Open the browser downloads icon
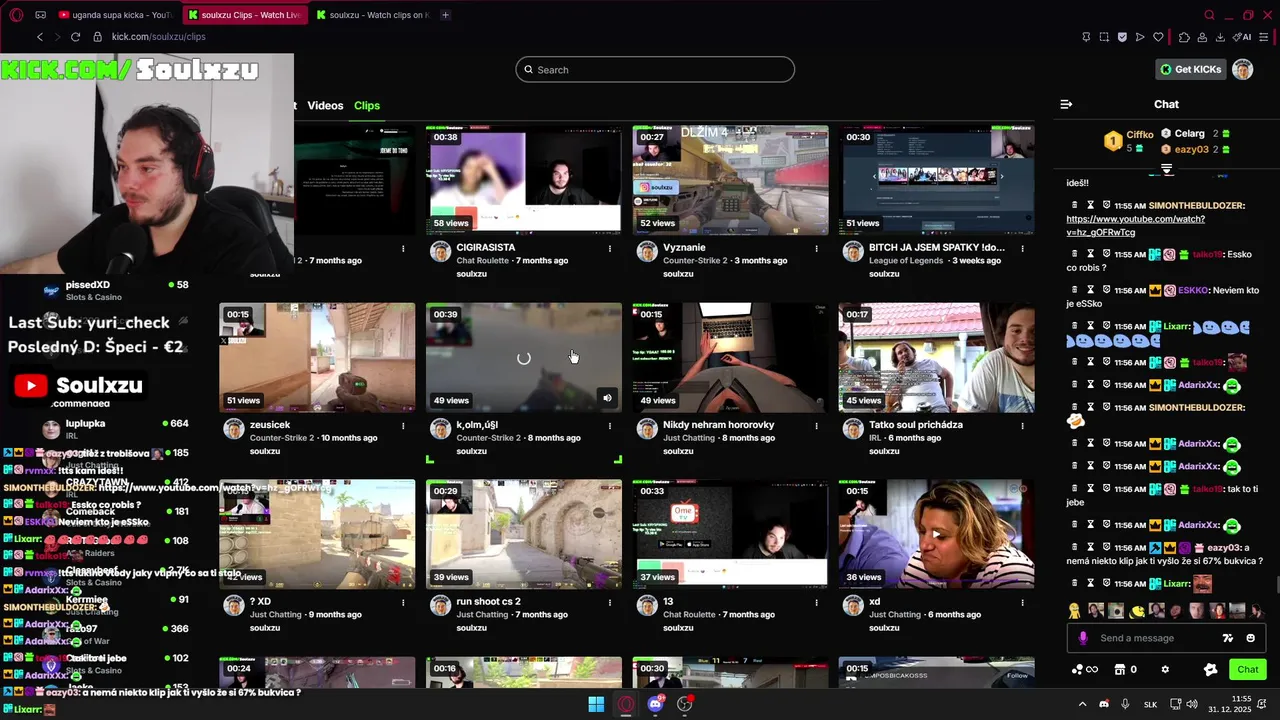1280x720 pixels. 1220,37
